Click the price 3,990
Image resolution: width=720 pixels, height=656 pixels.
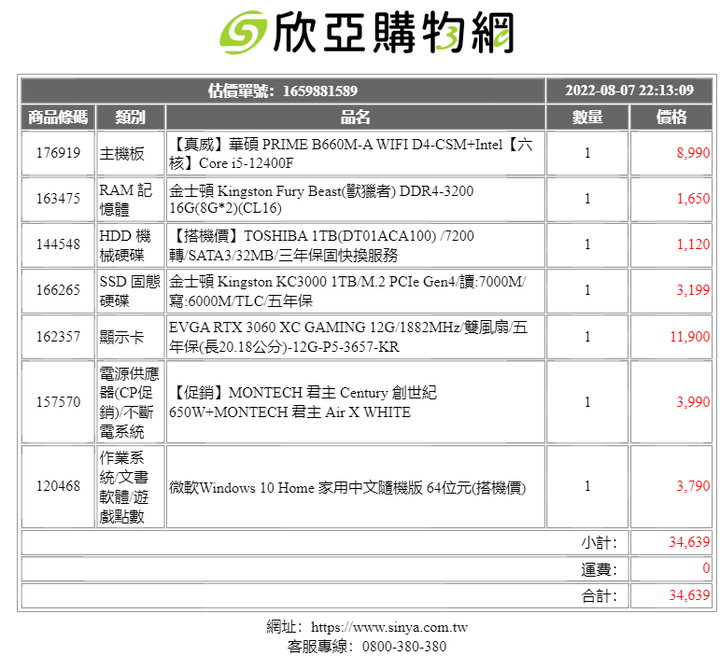tap(693, 402)
